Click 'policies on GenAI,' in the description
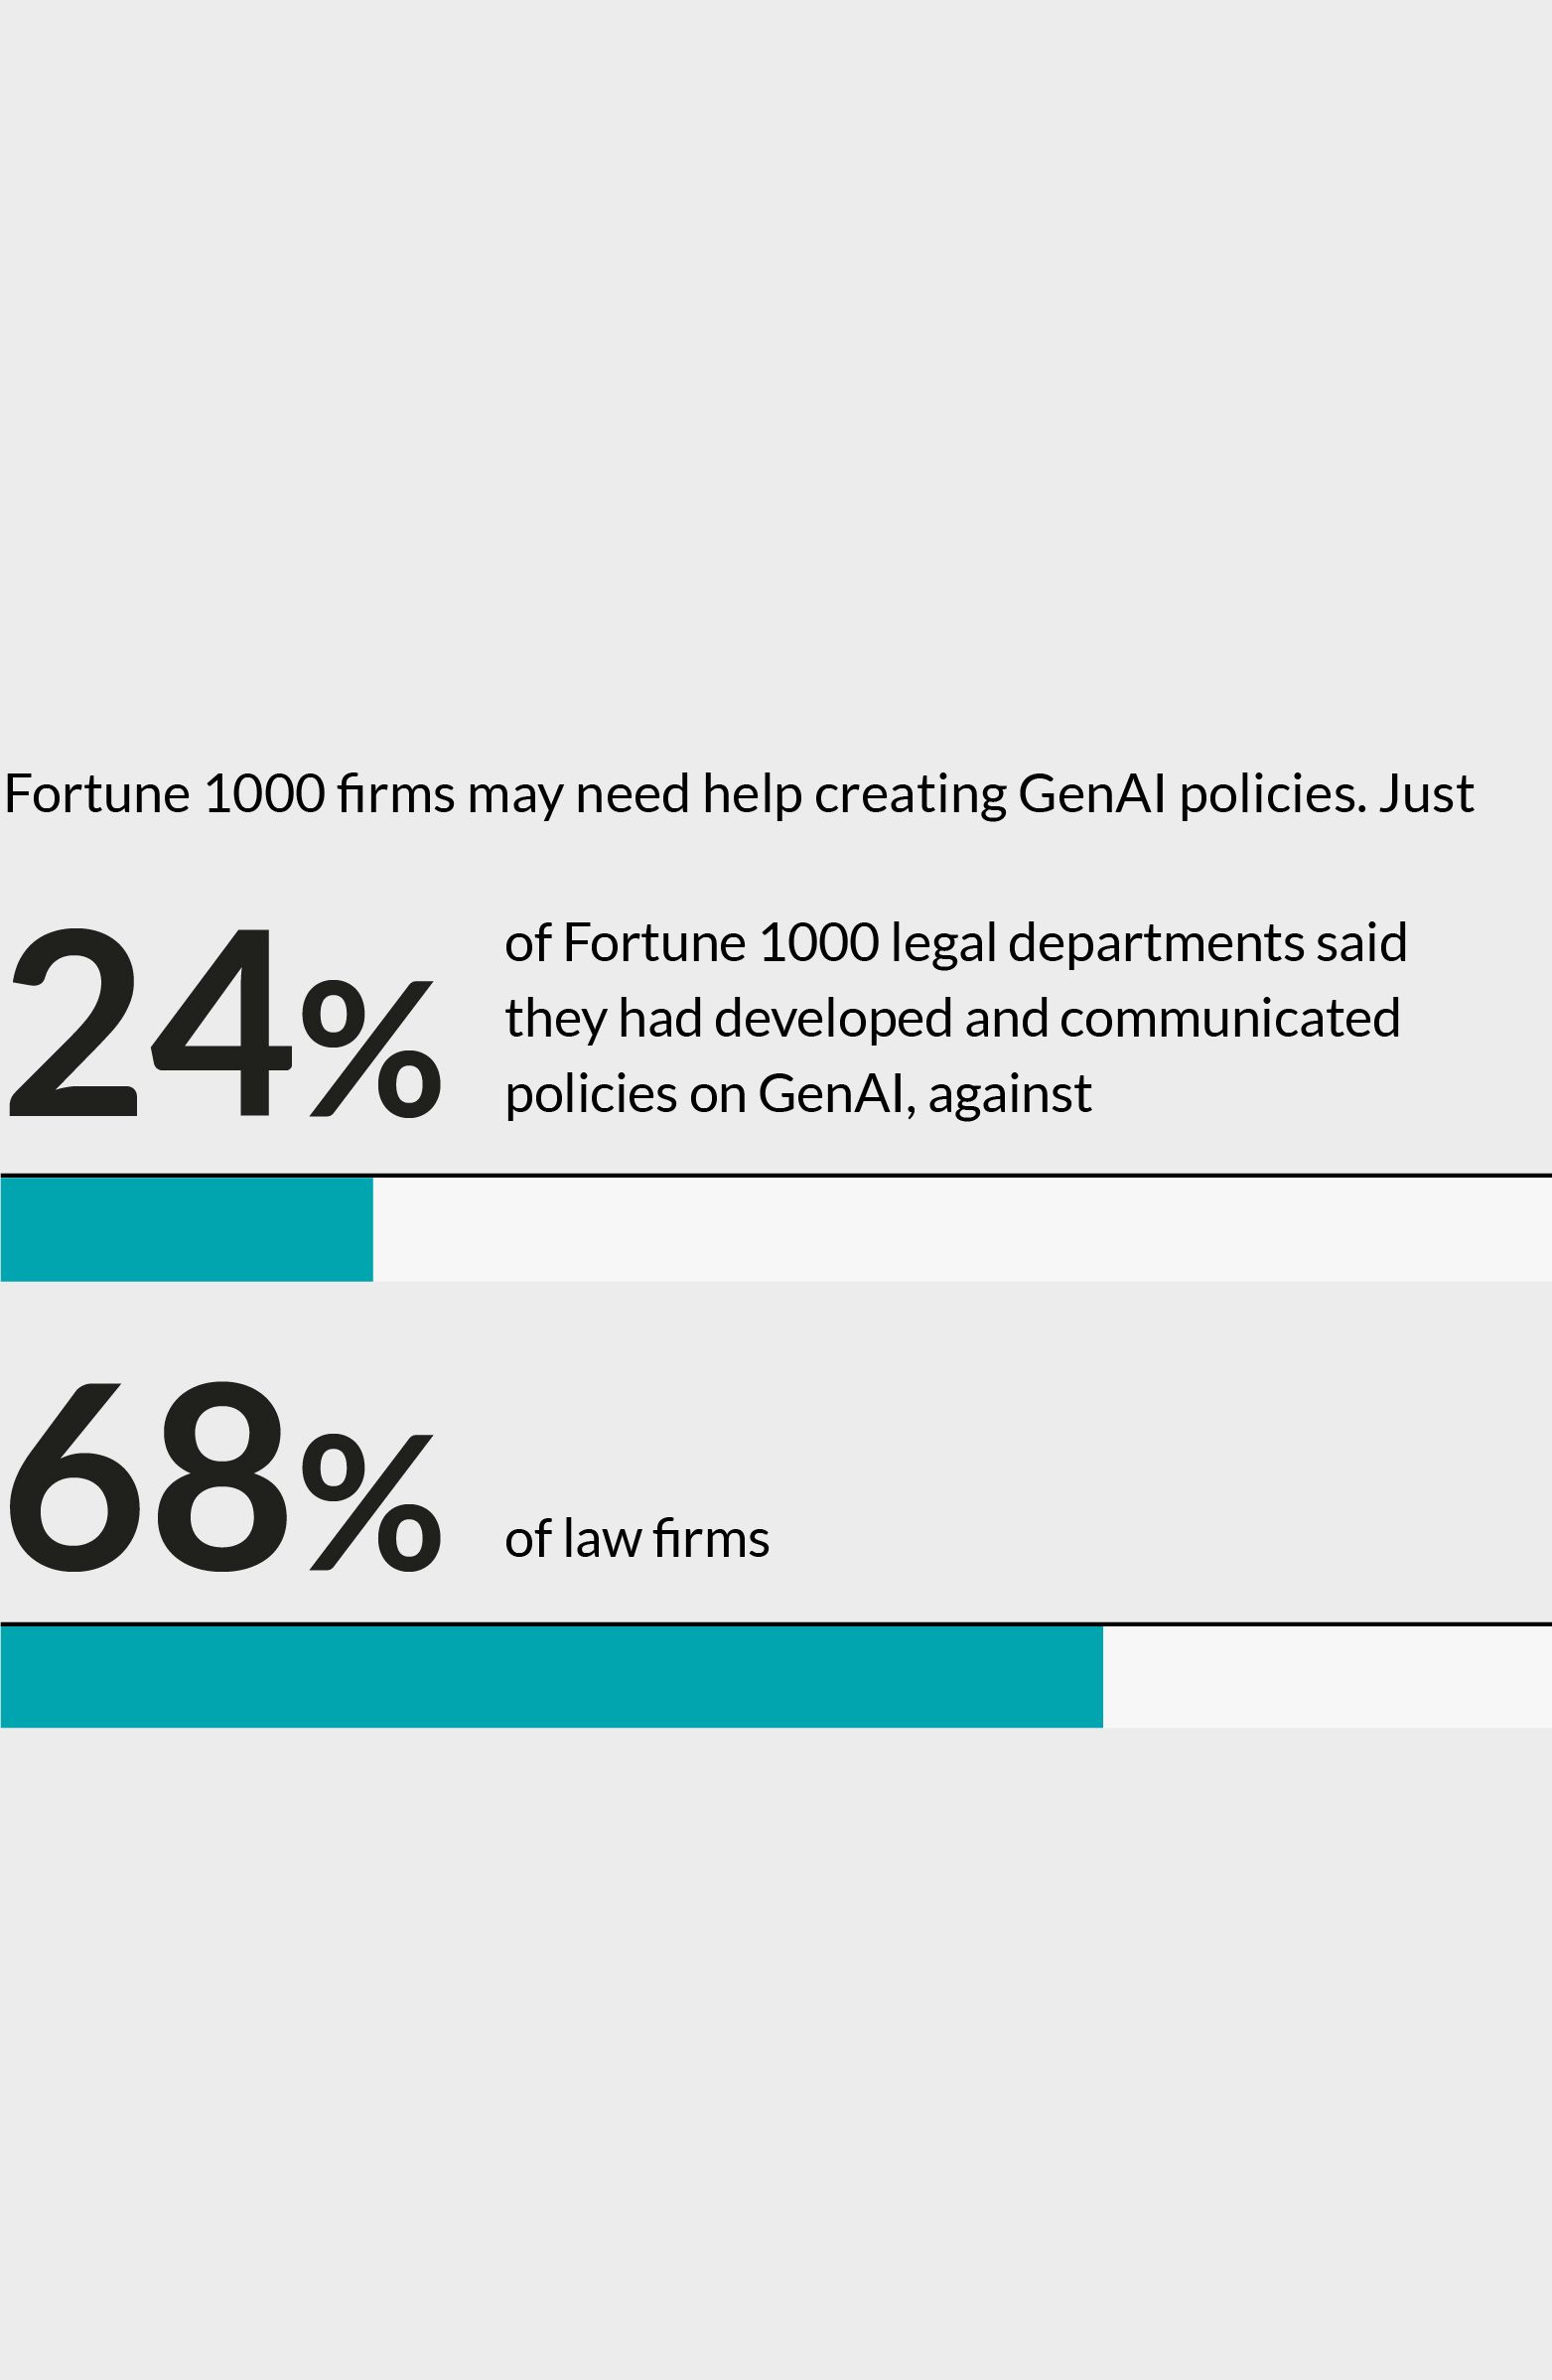Viewport: 1552px width, 2380px height. tap(710, 1094)
